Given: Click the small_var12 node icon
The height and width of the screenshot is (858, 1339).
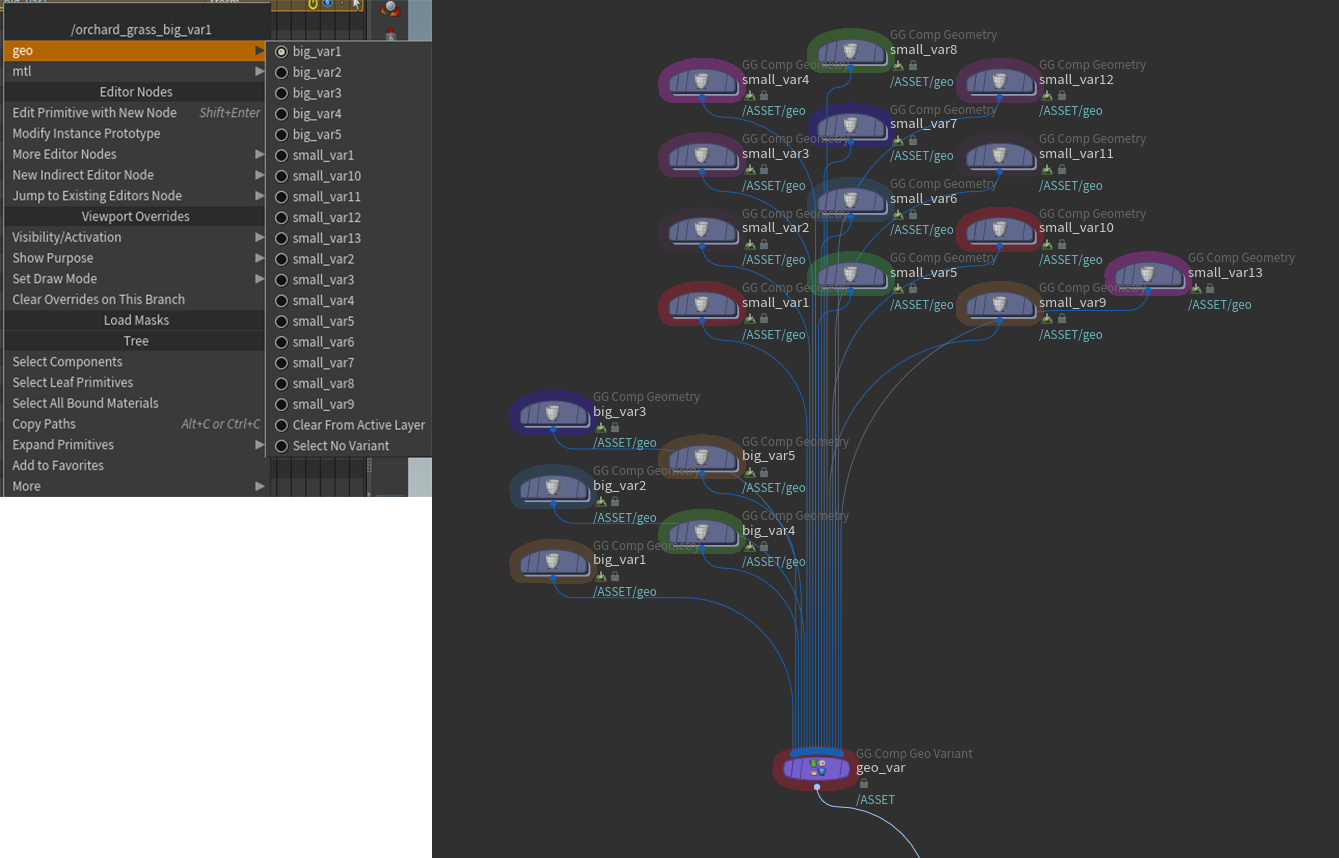Looking at the screenshot, I should click(998, 81).
